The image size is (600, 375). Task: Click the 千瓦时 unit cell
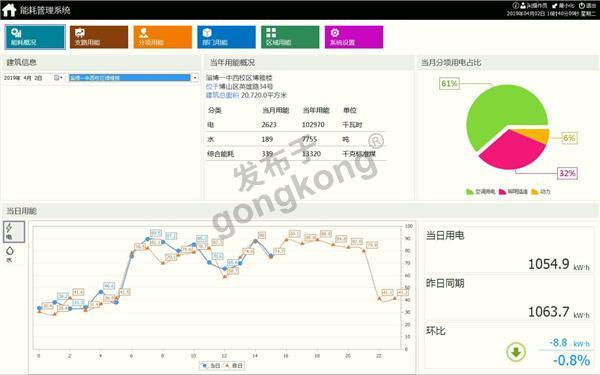click(x=352, y=125)
